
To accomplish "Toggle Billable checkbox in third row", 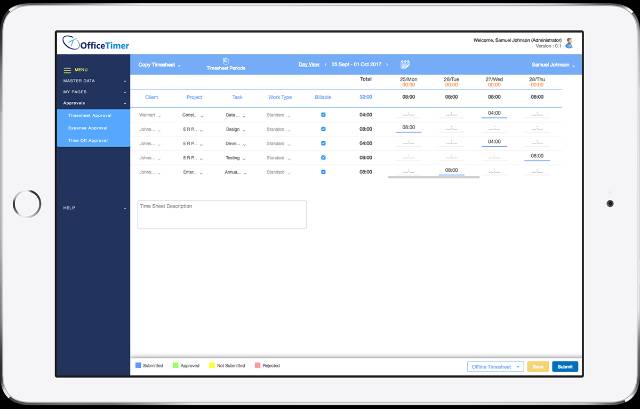I will point(323,143).
